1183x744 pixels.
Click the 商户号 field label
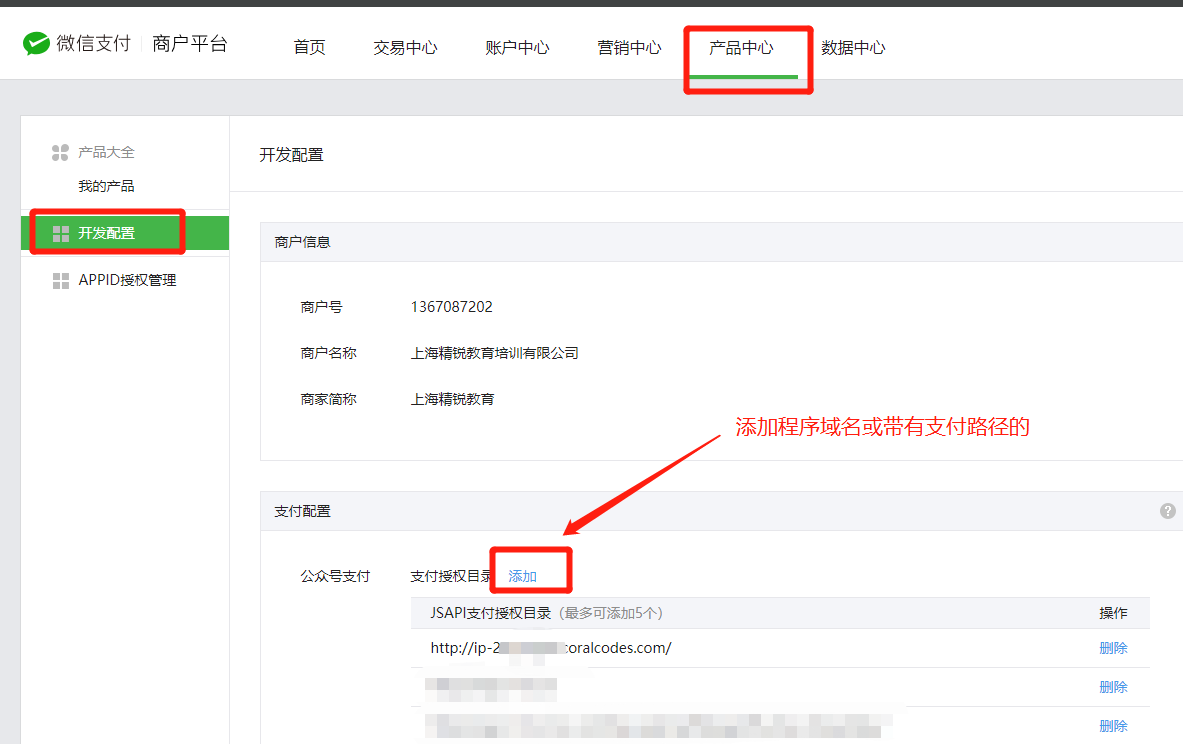[321, 307]
